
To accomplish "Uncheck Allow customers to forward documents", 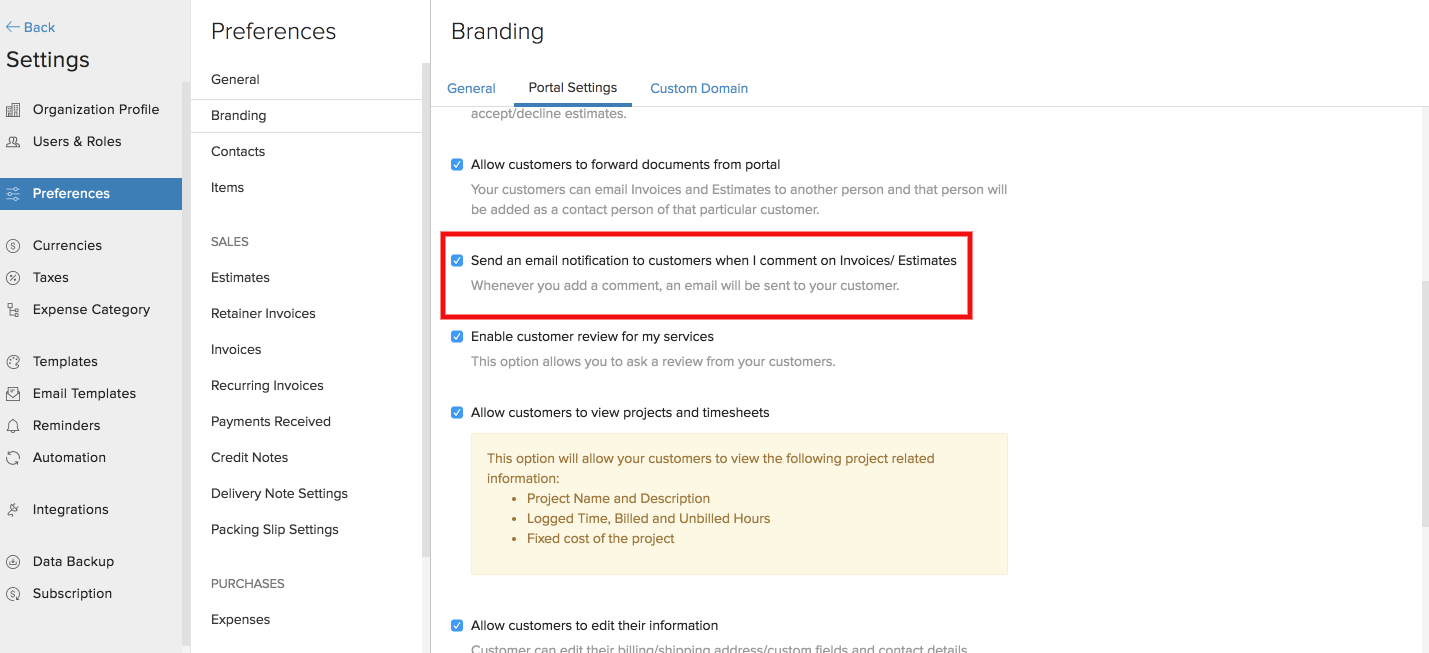I will click(x=457, y=165).
